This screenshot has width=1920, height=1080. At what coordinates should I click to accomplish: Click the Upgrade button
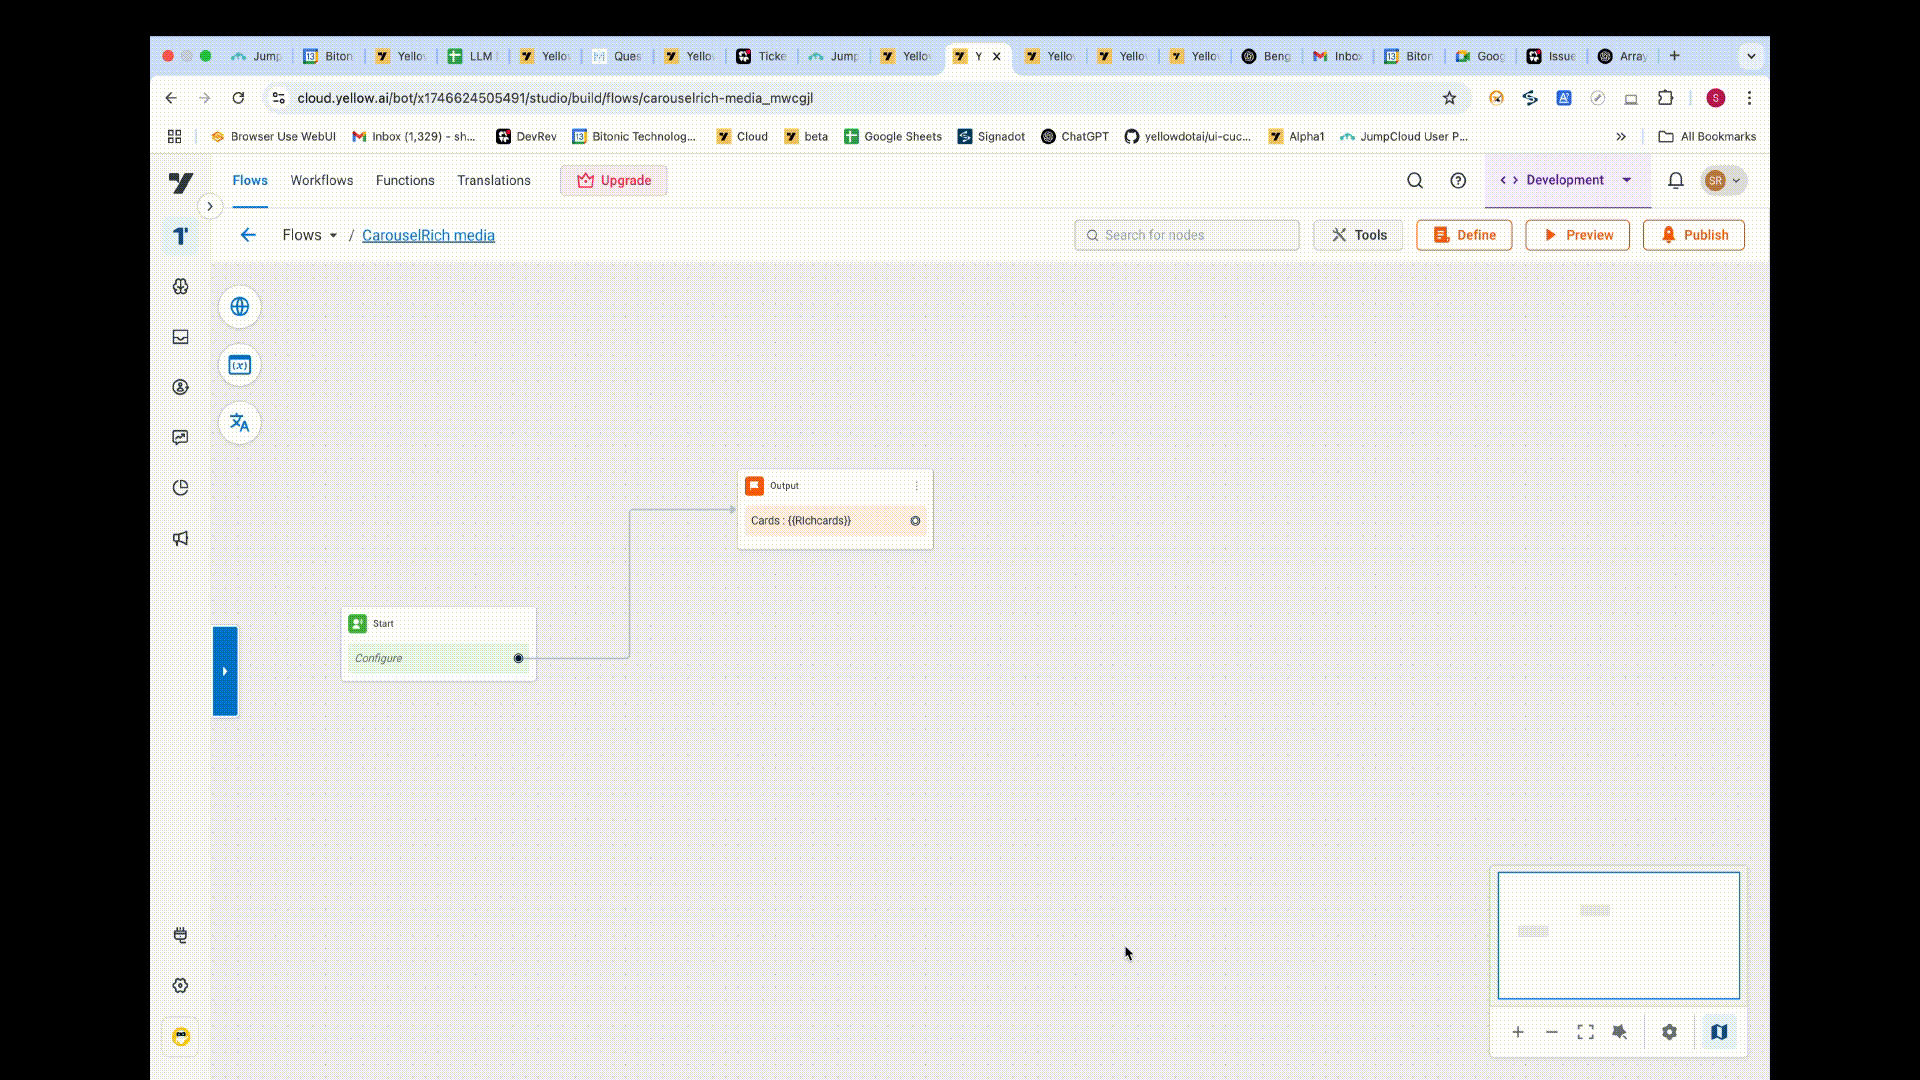coord(614,181)
